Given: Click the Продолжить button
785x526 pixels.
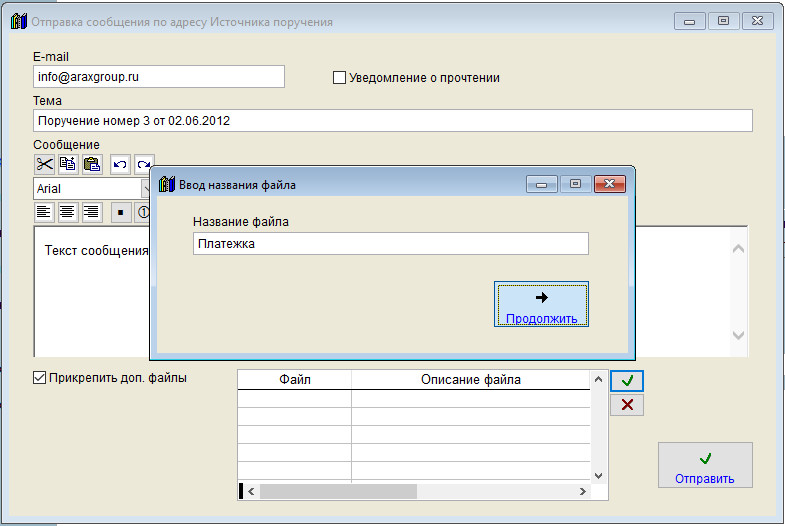Looking at the screenshot, I should (x=541, y=304).
